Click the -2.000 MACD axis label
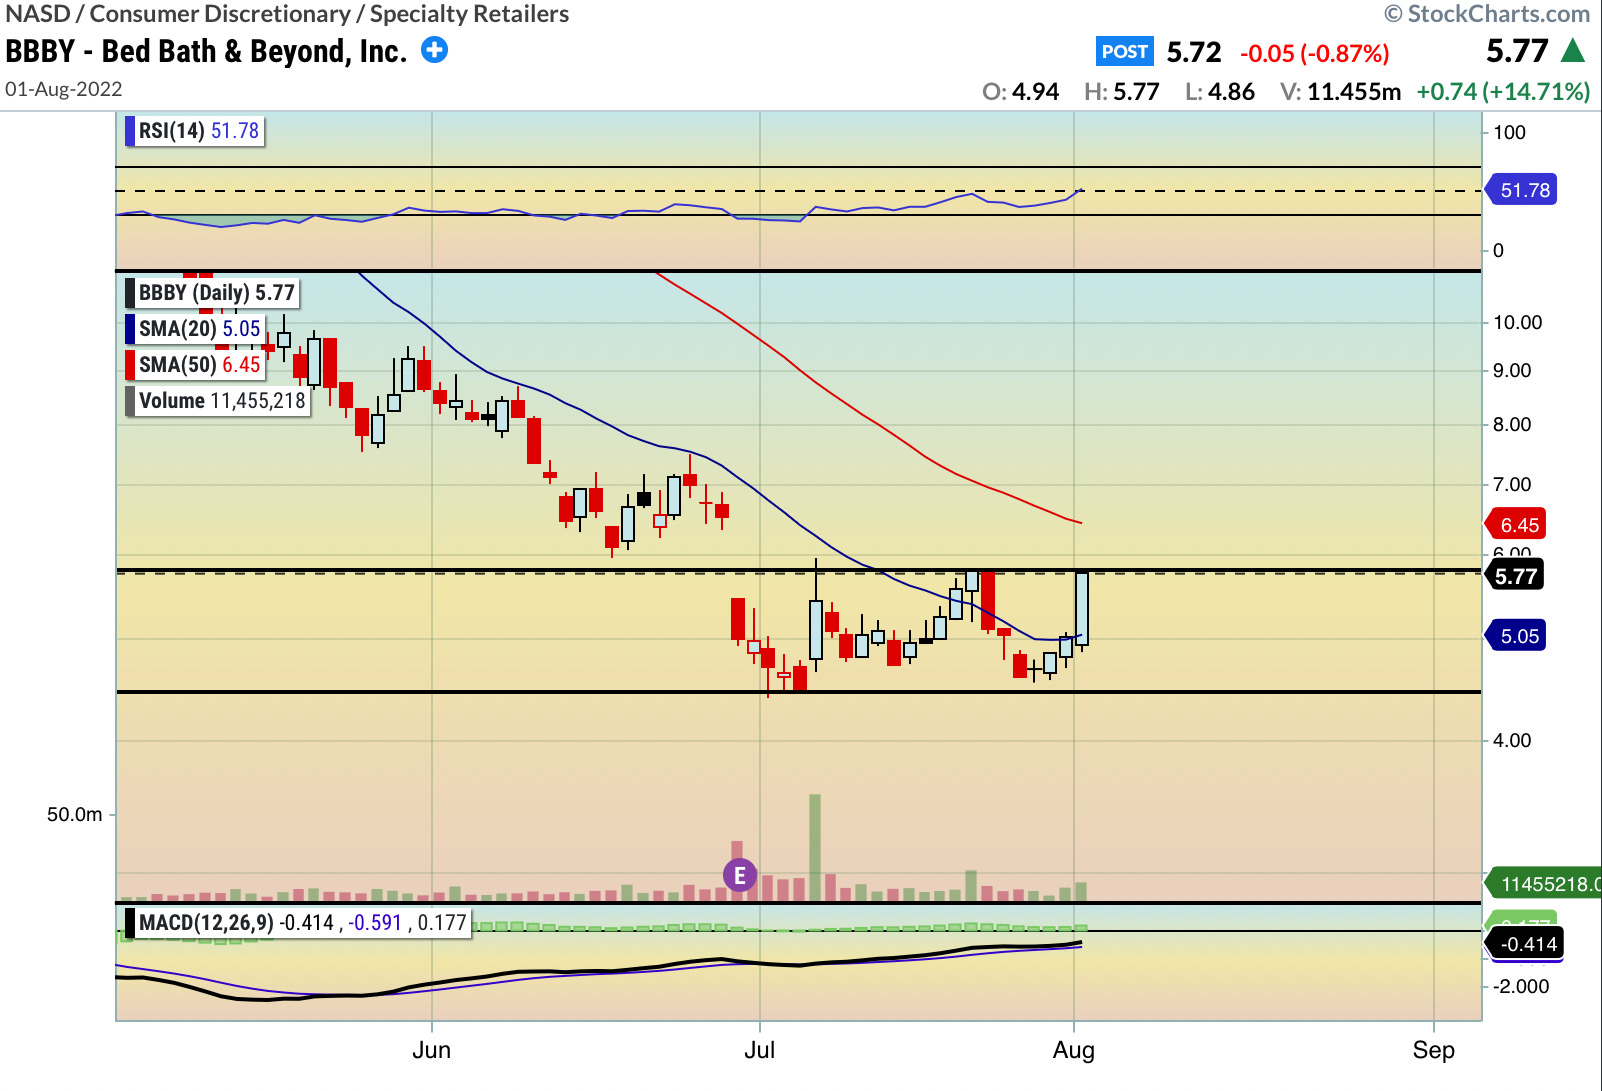Image resolution: width=1602 pixels, height=1091 pixels. (1521, 986)
